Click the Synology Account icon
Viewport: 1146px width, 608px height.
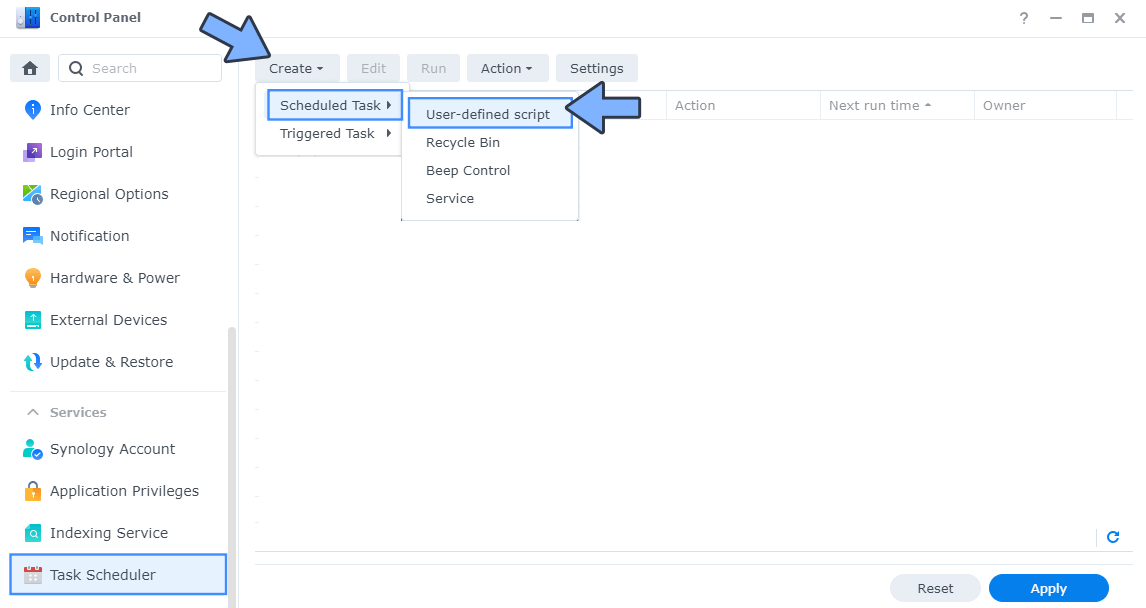[32, 449]
